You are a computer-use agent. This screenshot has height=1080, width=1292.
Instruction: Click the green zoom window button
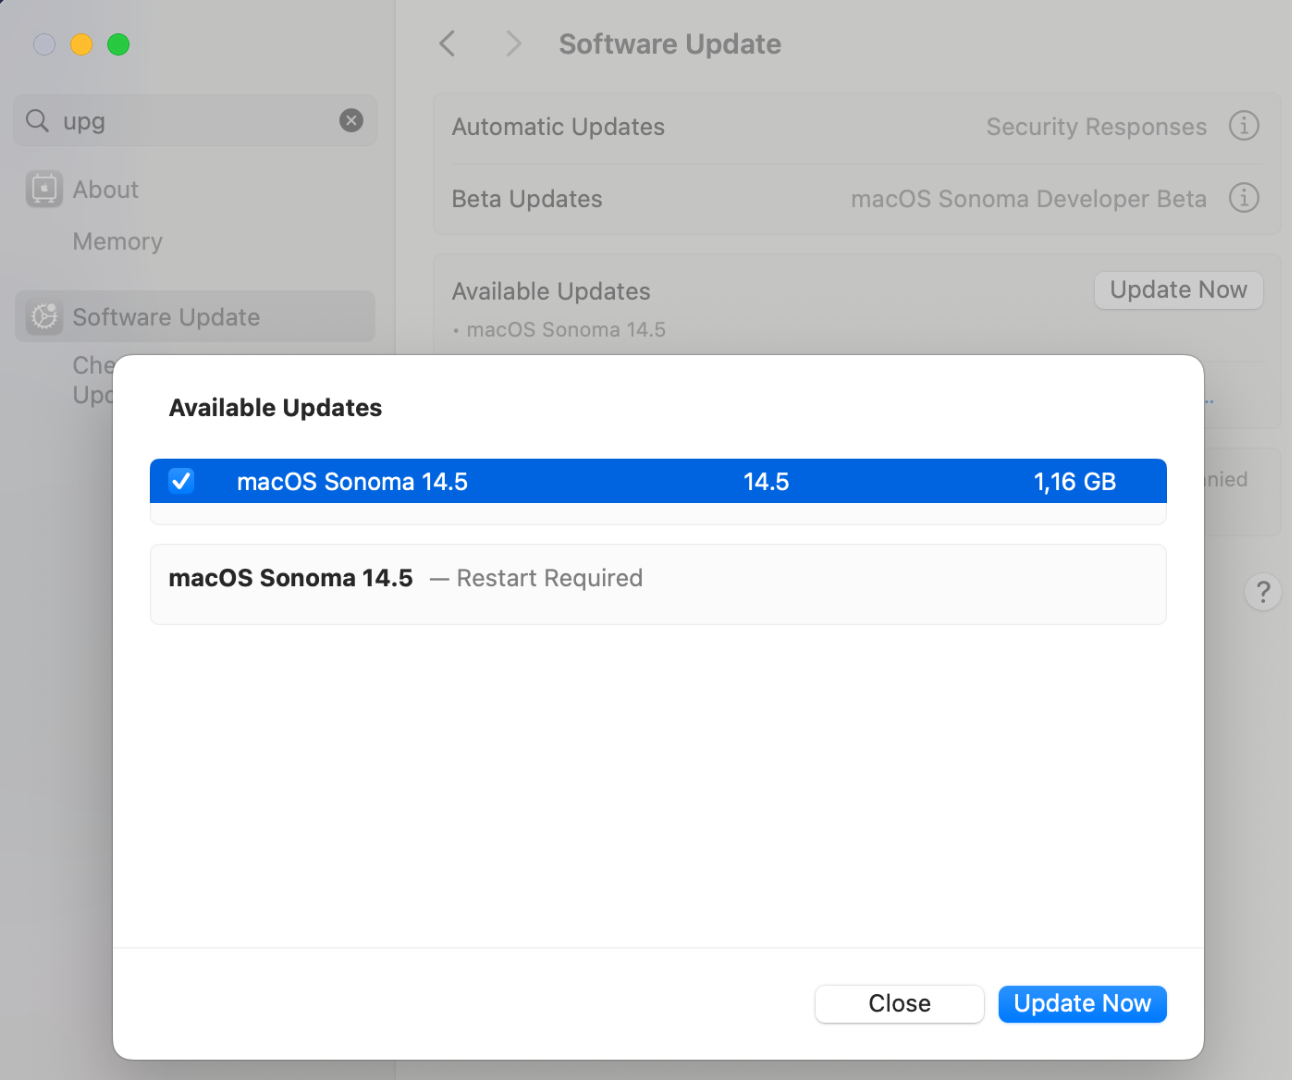118,44
